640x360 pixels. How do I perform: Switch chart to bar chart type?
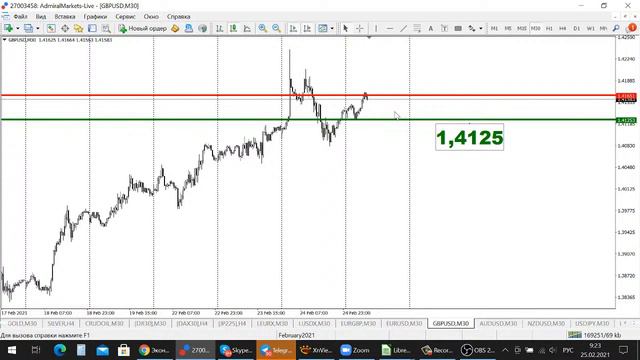220,28
